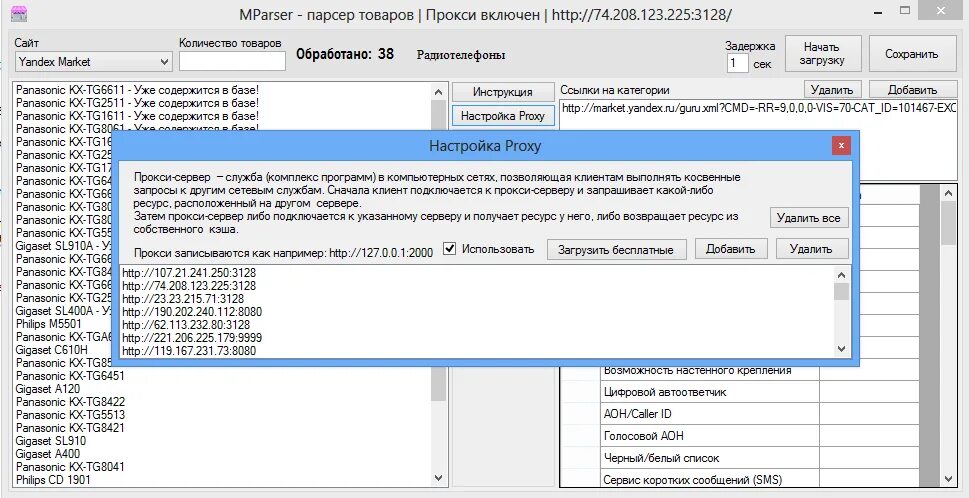Screen dimensions: 970x498
Task: Click product list scroll down arrow
Action: [x=439, y=478]
